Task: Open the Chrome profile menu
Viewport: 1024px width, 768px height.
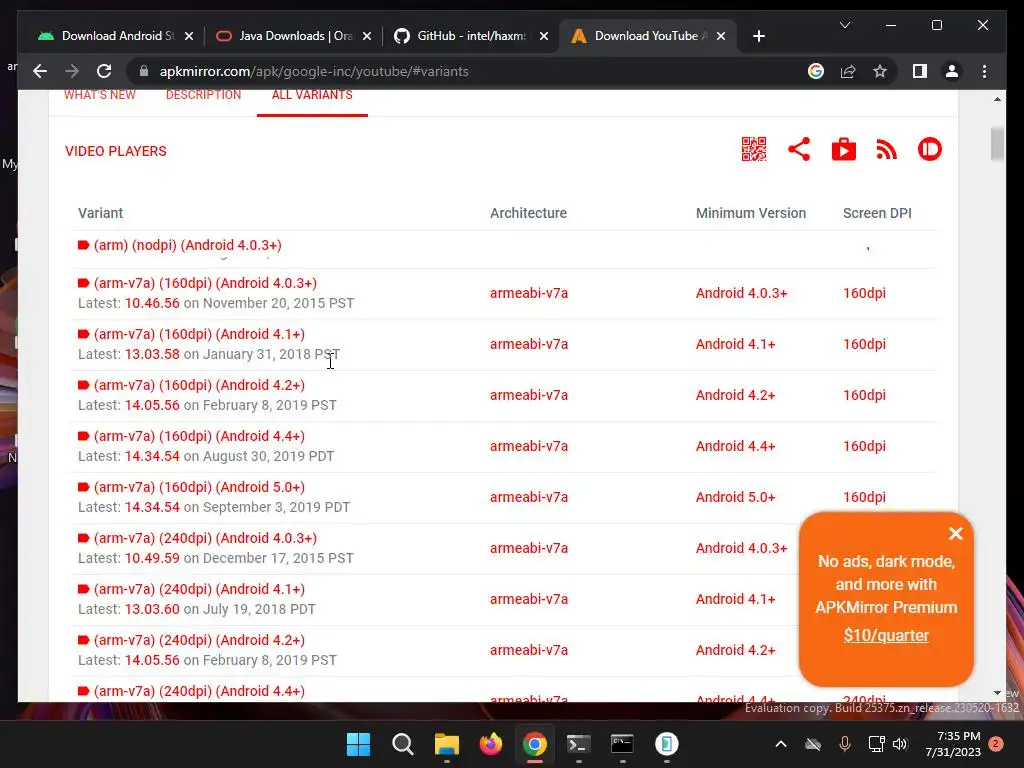Action: [x=952, y=71]
